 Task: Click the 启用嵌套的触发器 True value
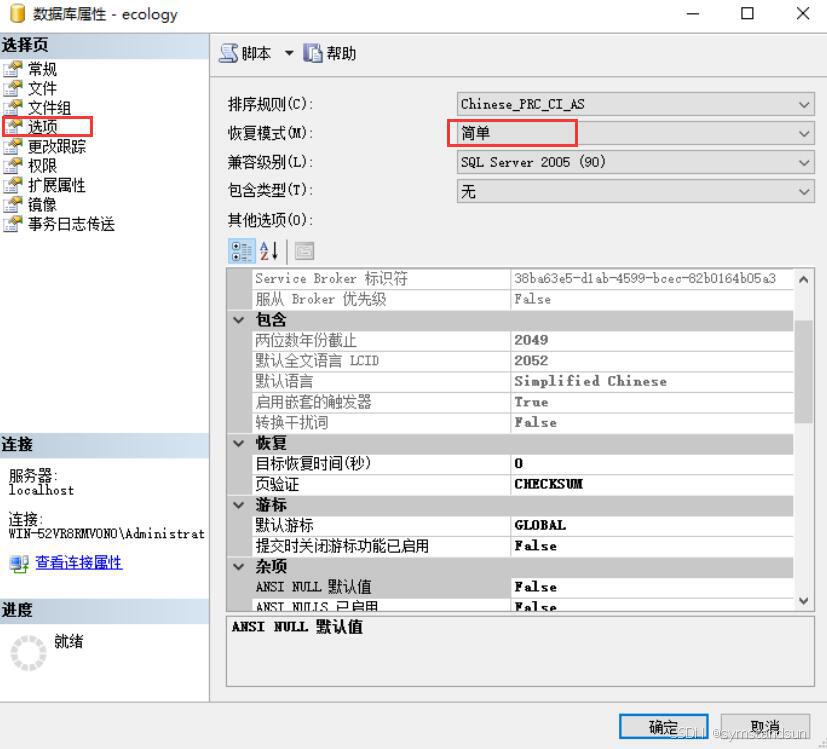click(652, 402)
